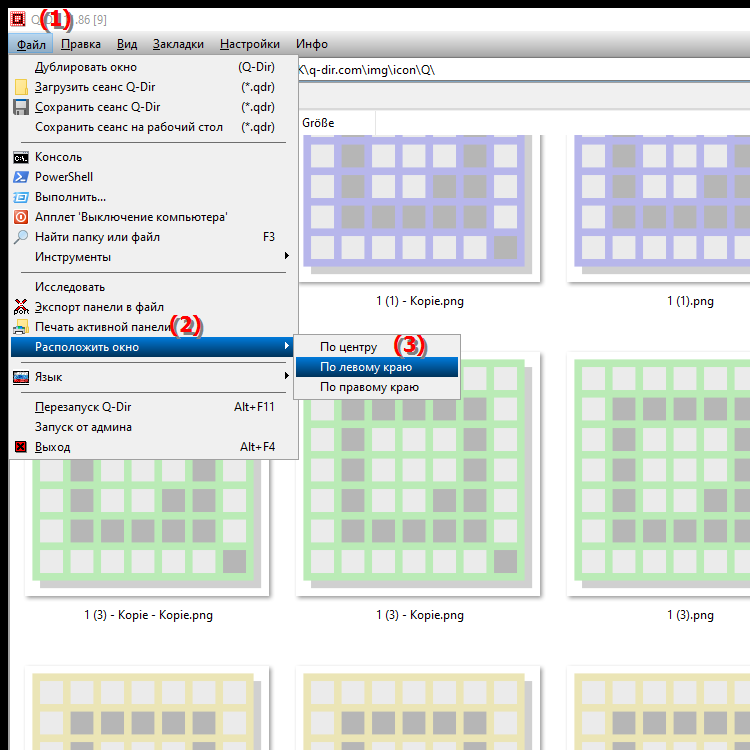Click the console icon next to Консоль
Viewport: 750px width, 750px height.
21,157
